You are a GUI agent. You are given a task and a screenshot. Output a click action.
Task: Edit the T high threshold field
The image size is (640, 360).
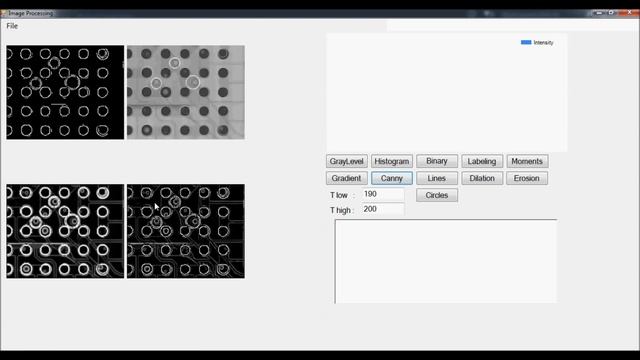(382, 209)
